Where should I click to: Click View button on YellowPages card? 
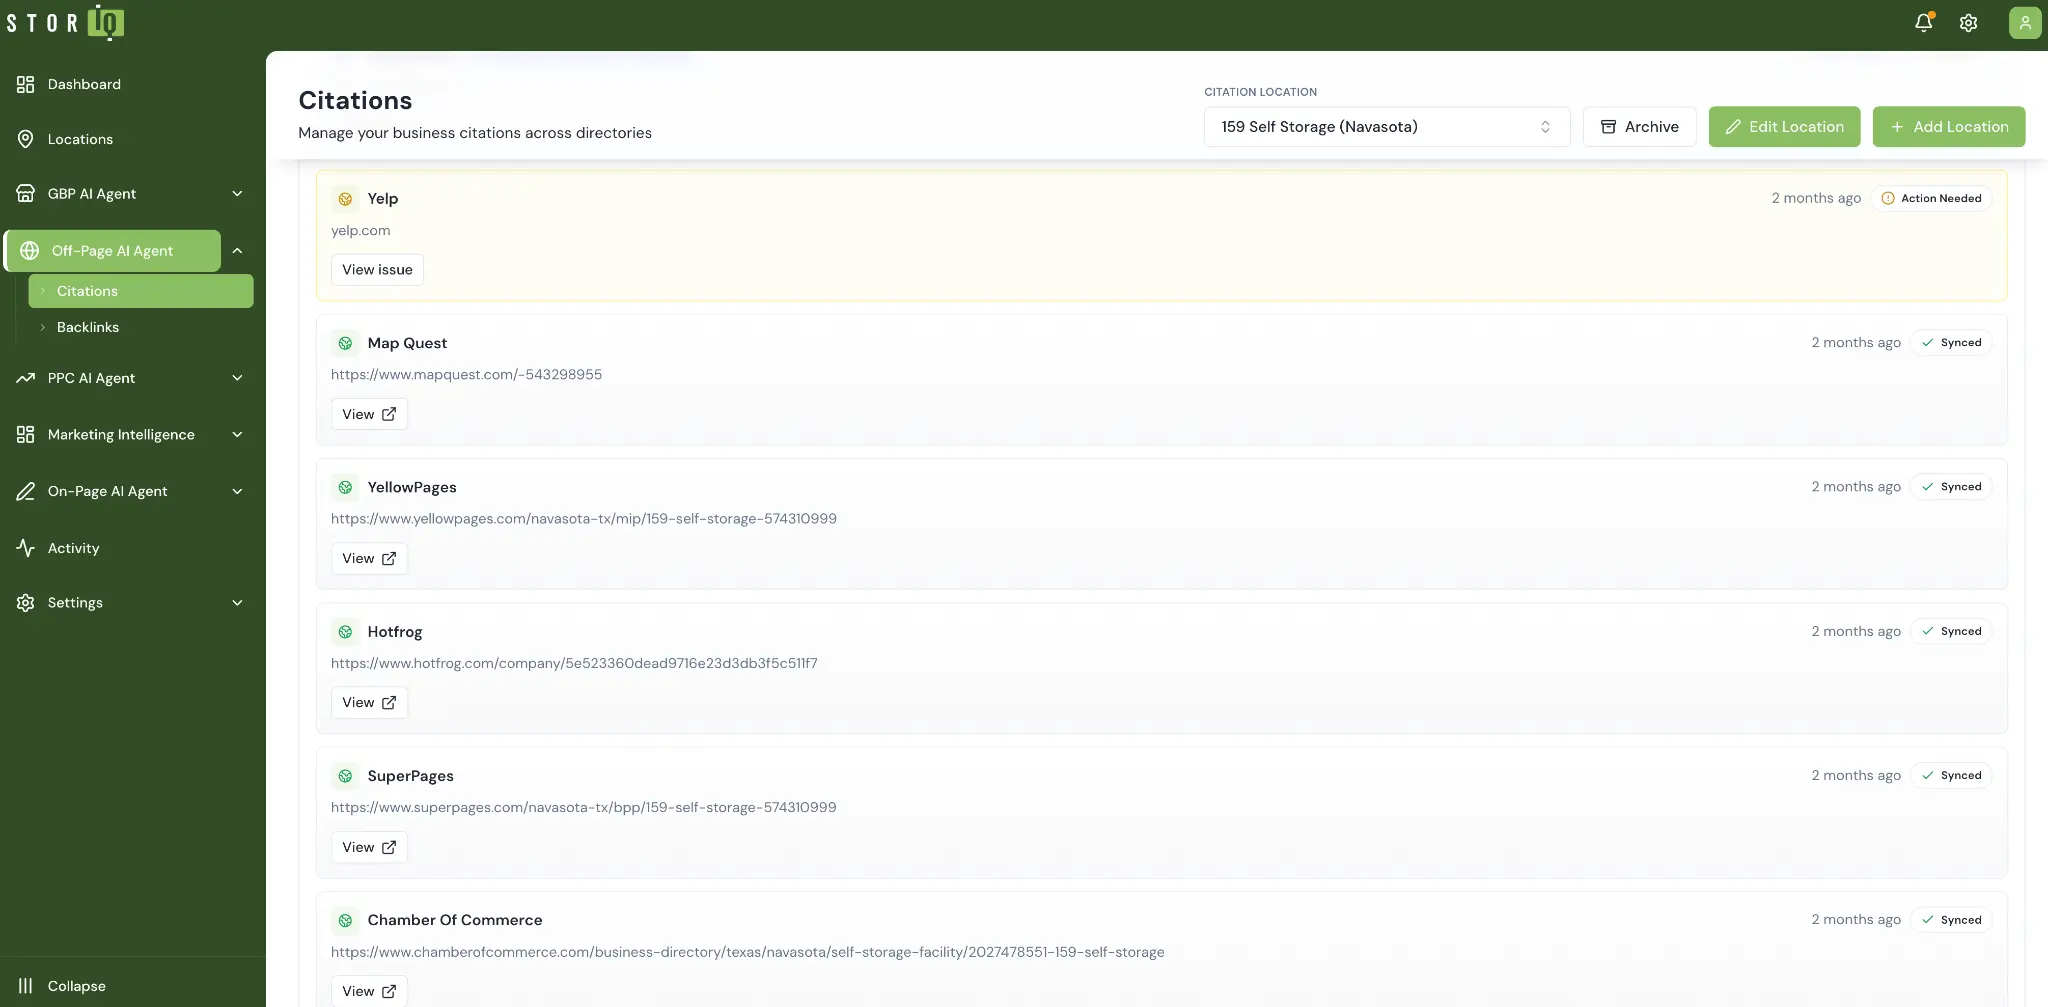(369, 559)
